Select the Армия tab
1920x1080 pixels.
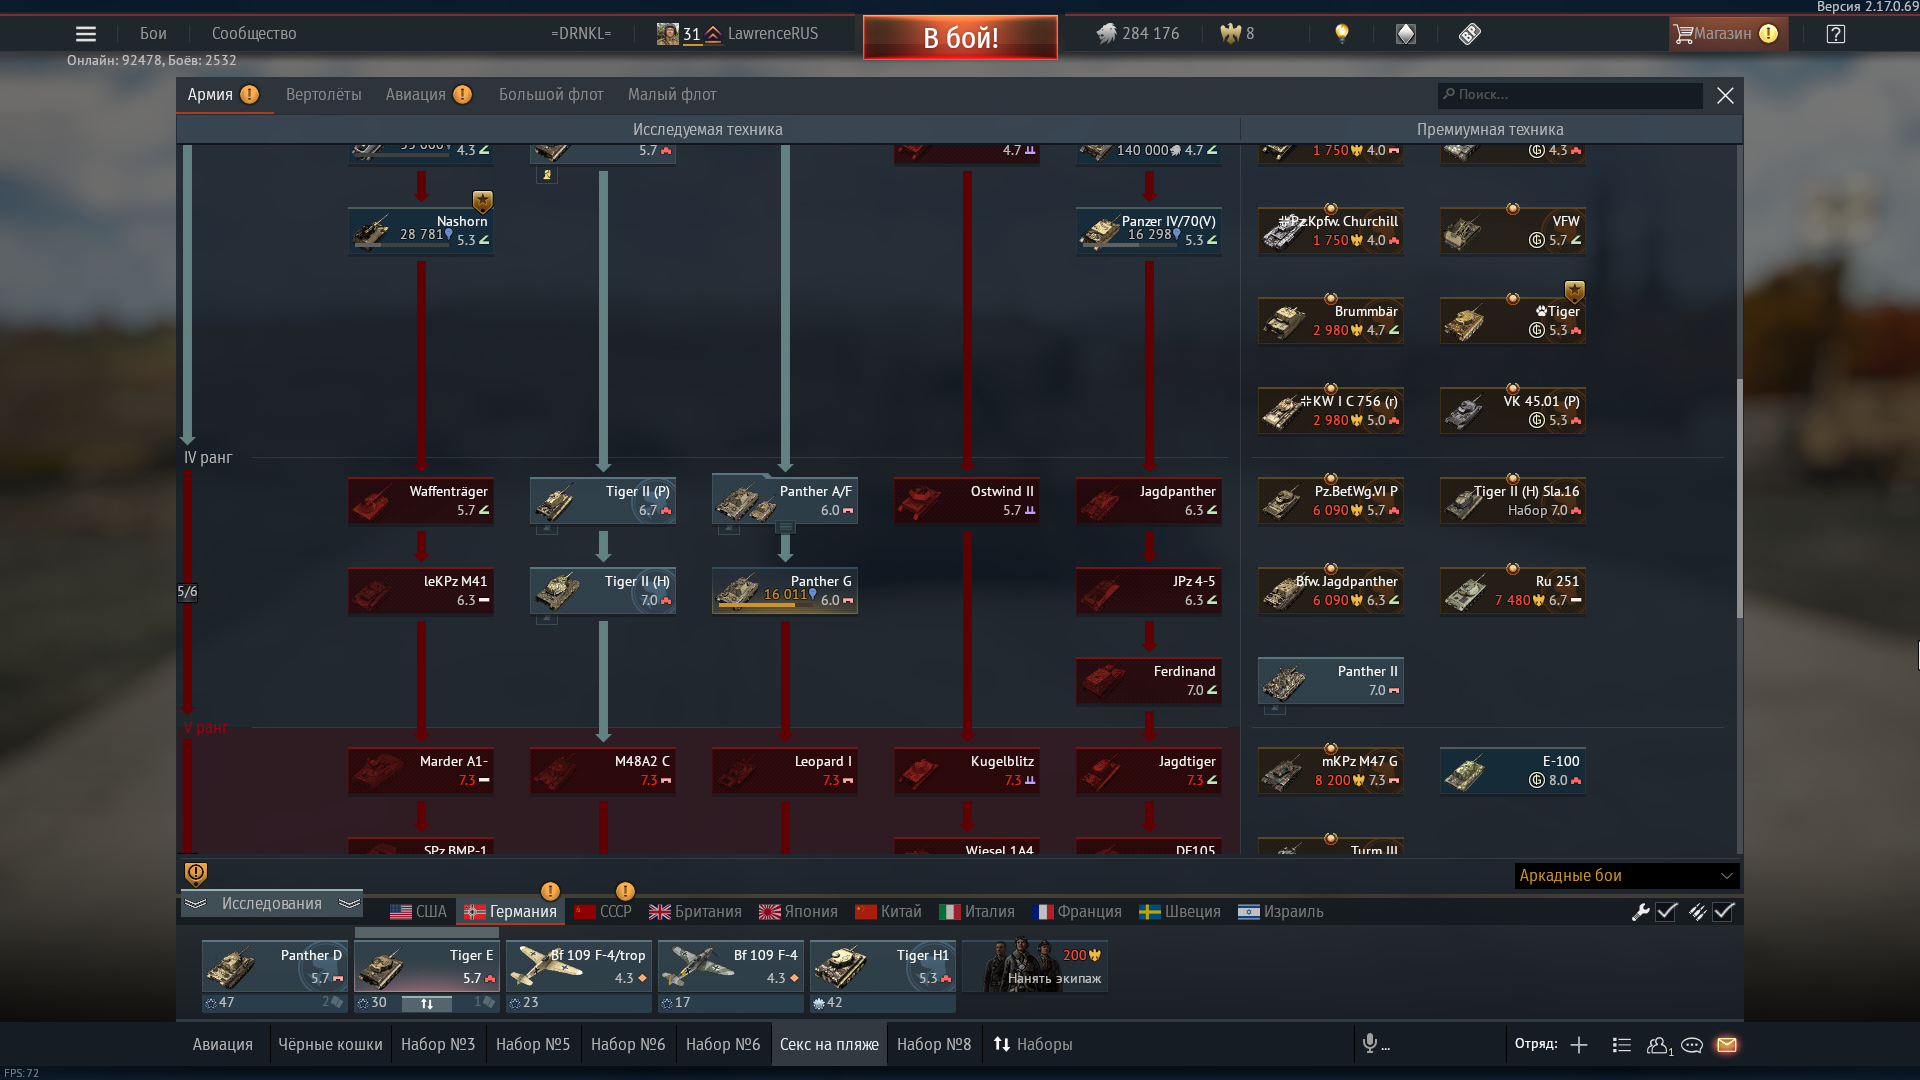point(224,94)
